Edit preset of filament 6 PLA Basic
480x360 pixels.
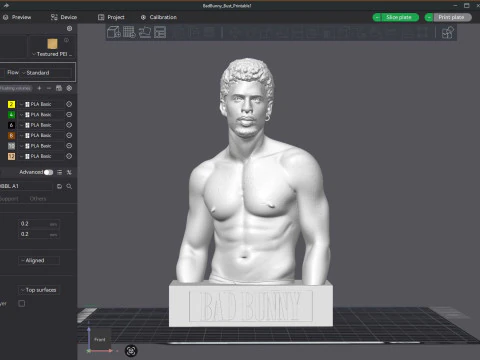(69, 125)
